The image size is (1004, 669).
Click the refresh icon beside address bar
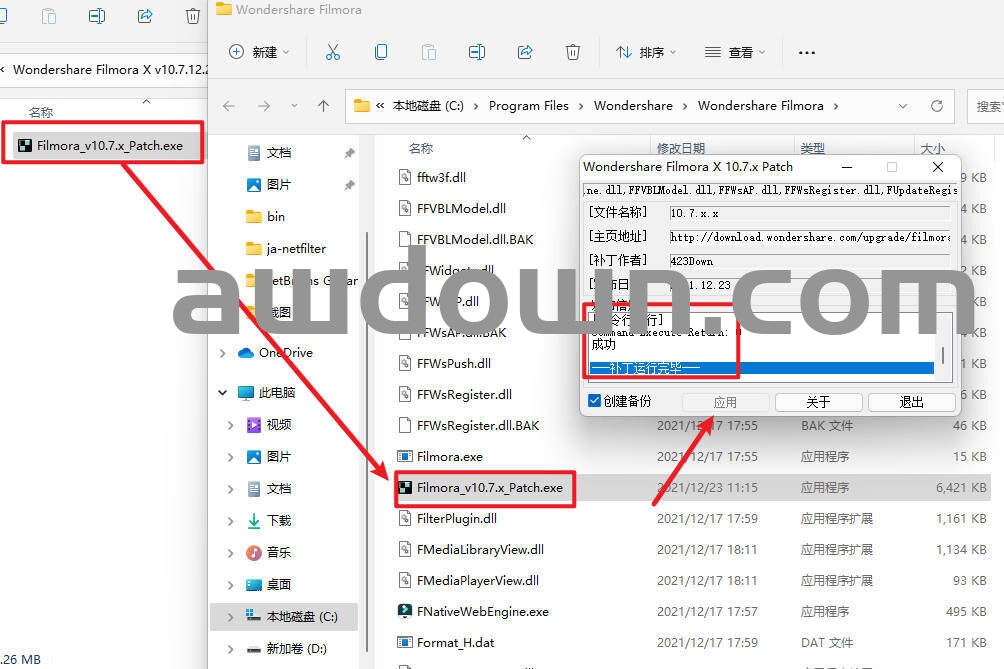coord(936,106)
